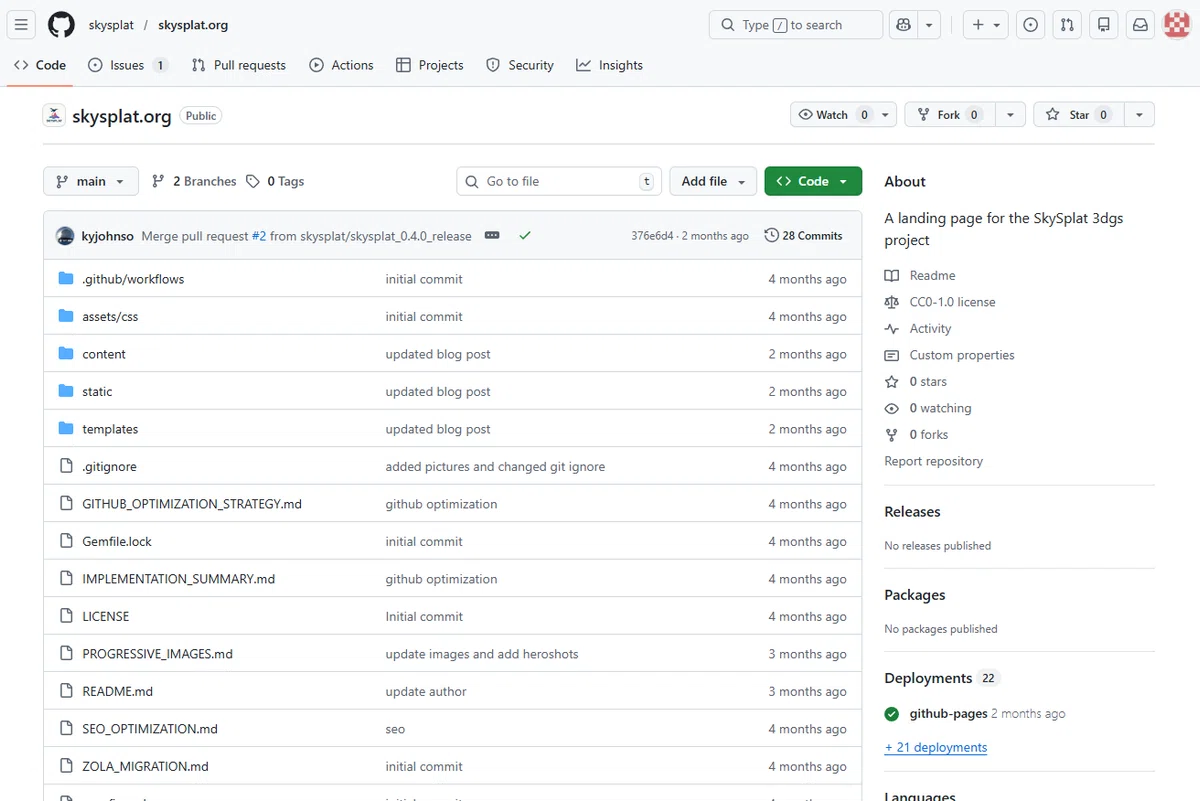Viewport: 1200px width, 801px height.
Task: Click the green github-pages deployment check icon
Action: tap(892, 714)
